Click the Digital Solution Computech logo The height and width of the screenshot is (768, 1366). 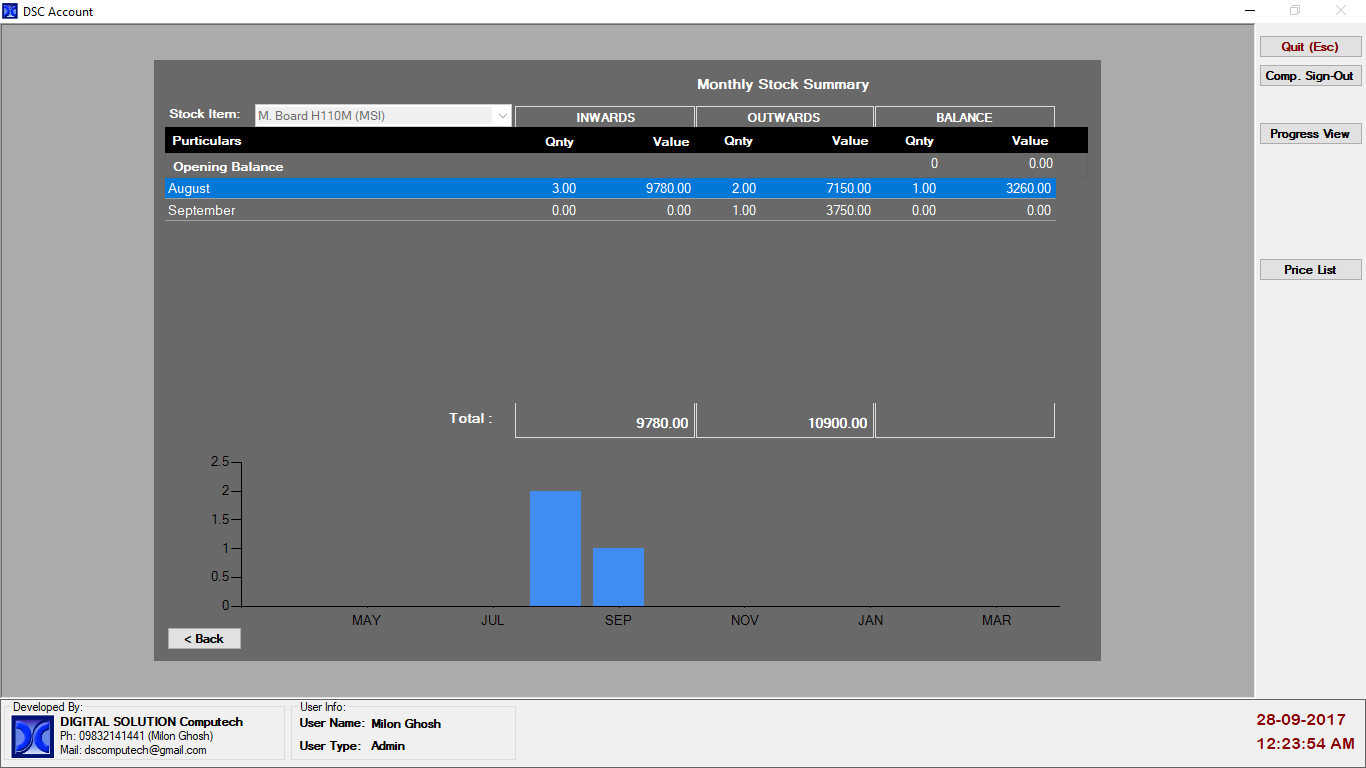[33, 737]
